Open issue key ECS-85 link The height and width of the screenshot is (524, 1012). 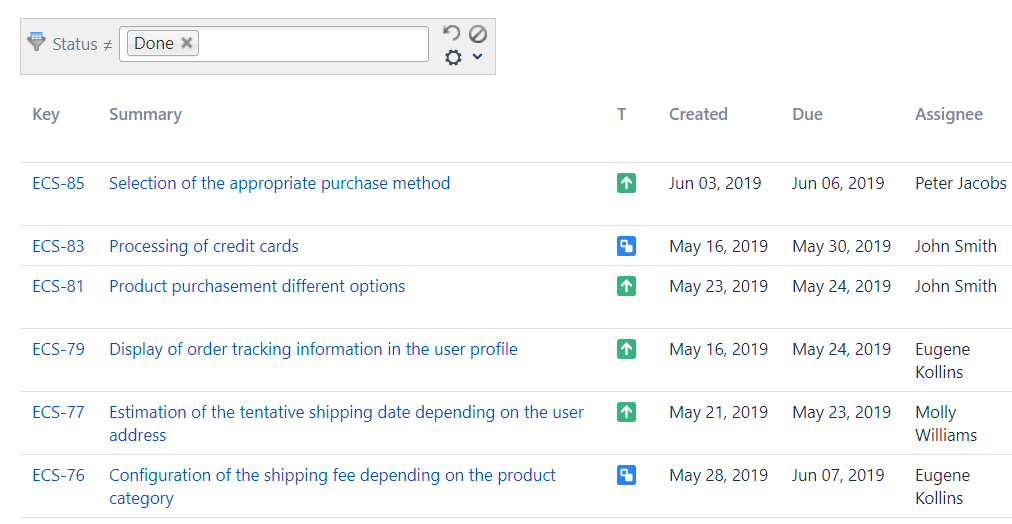click(58, 183)
